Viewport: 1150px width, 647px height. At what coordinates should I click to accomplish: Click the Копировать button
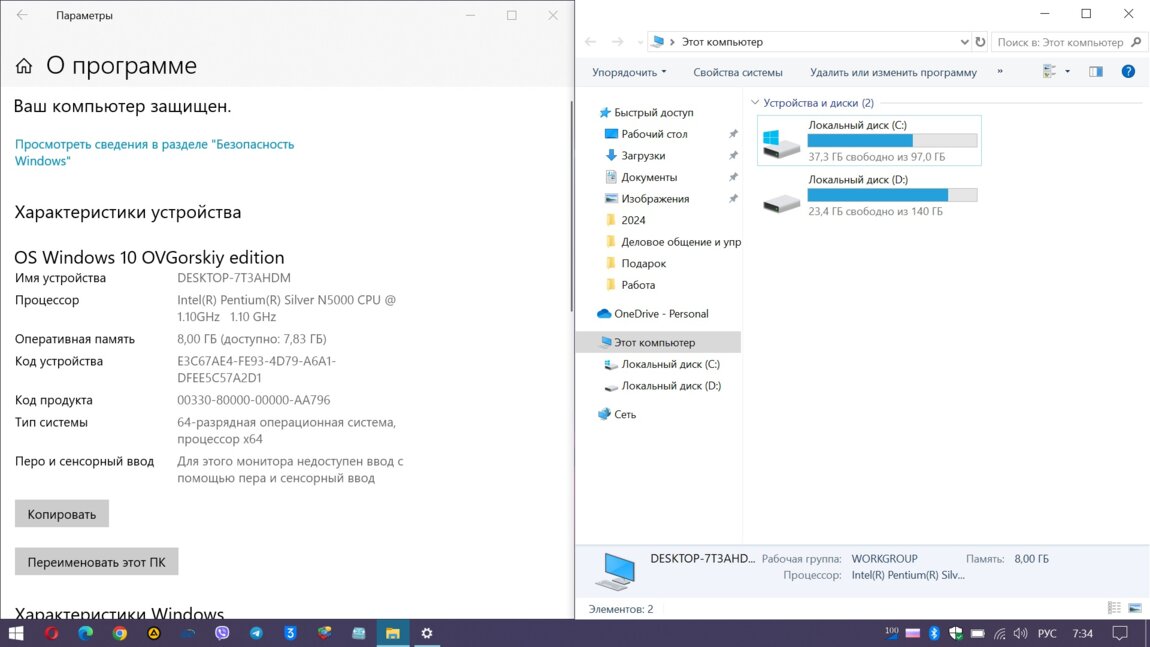[x=62, y=514]
